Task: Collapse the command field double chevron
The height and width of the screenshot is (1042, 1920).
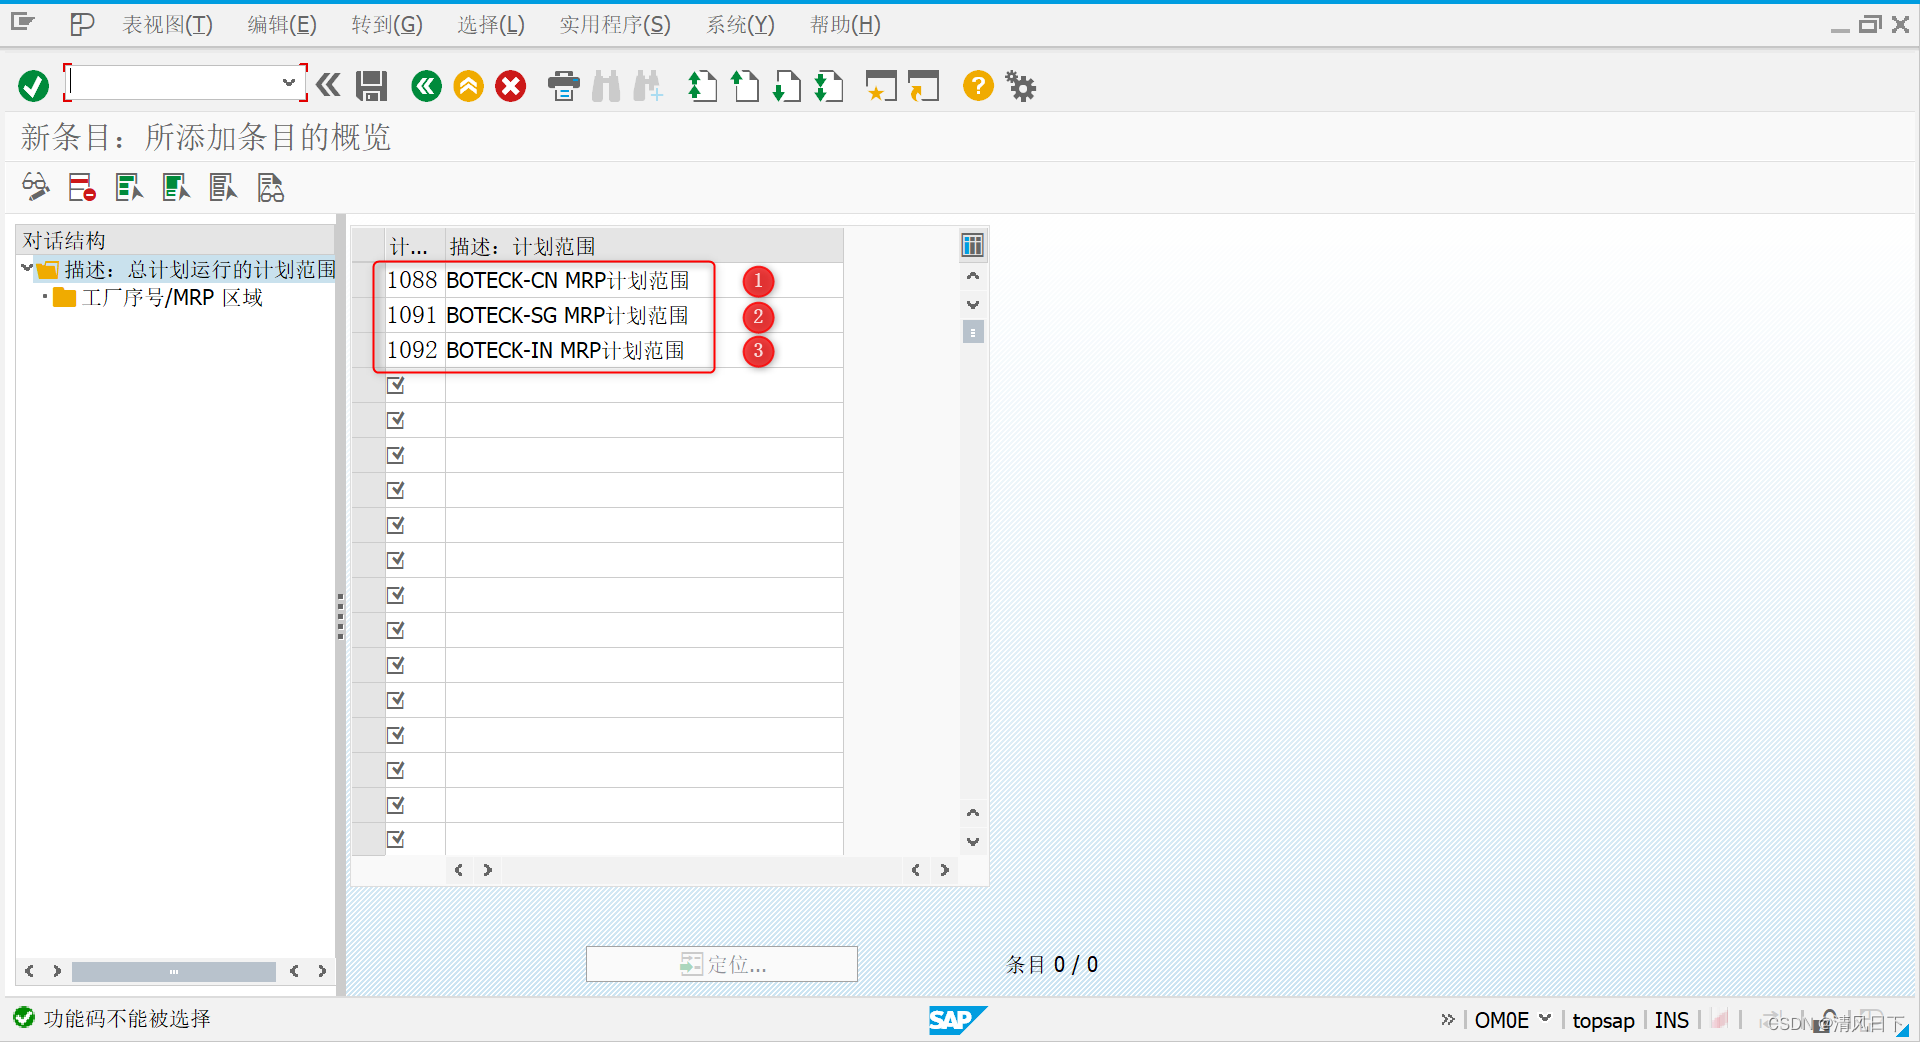Action: coord(328,86)
